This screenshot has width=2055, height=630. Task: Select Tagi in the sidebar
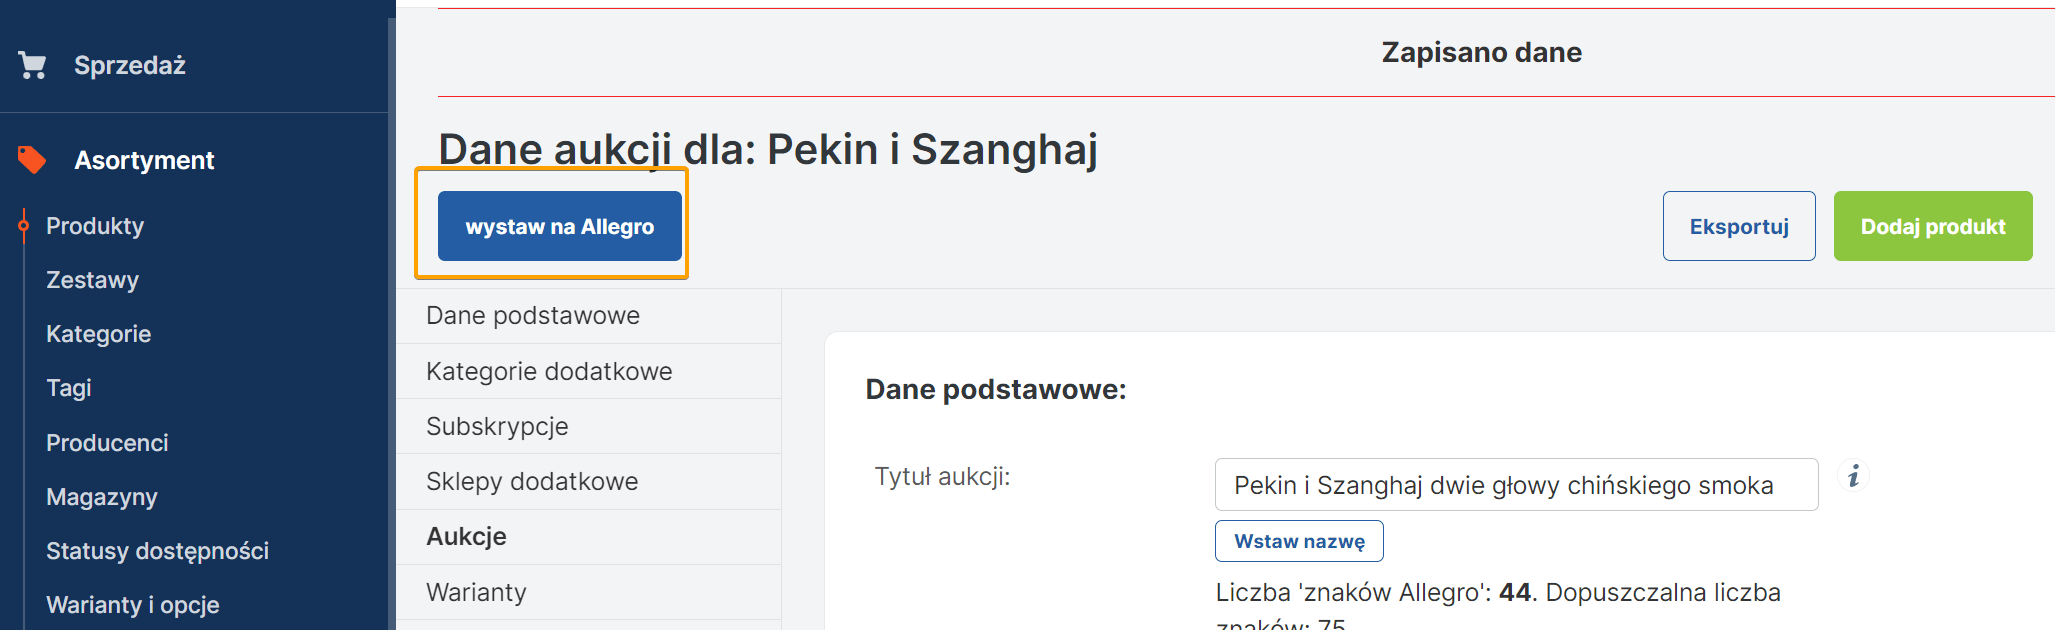[x=68, y=388]
